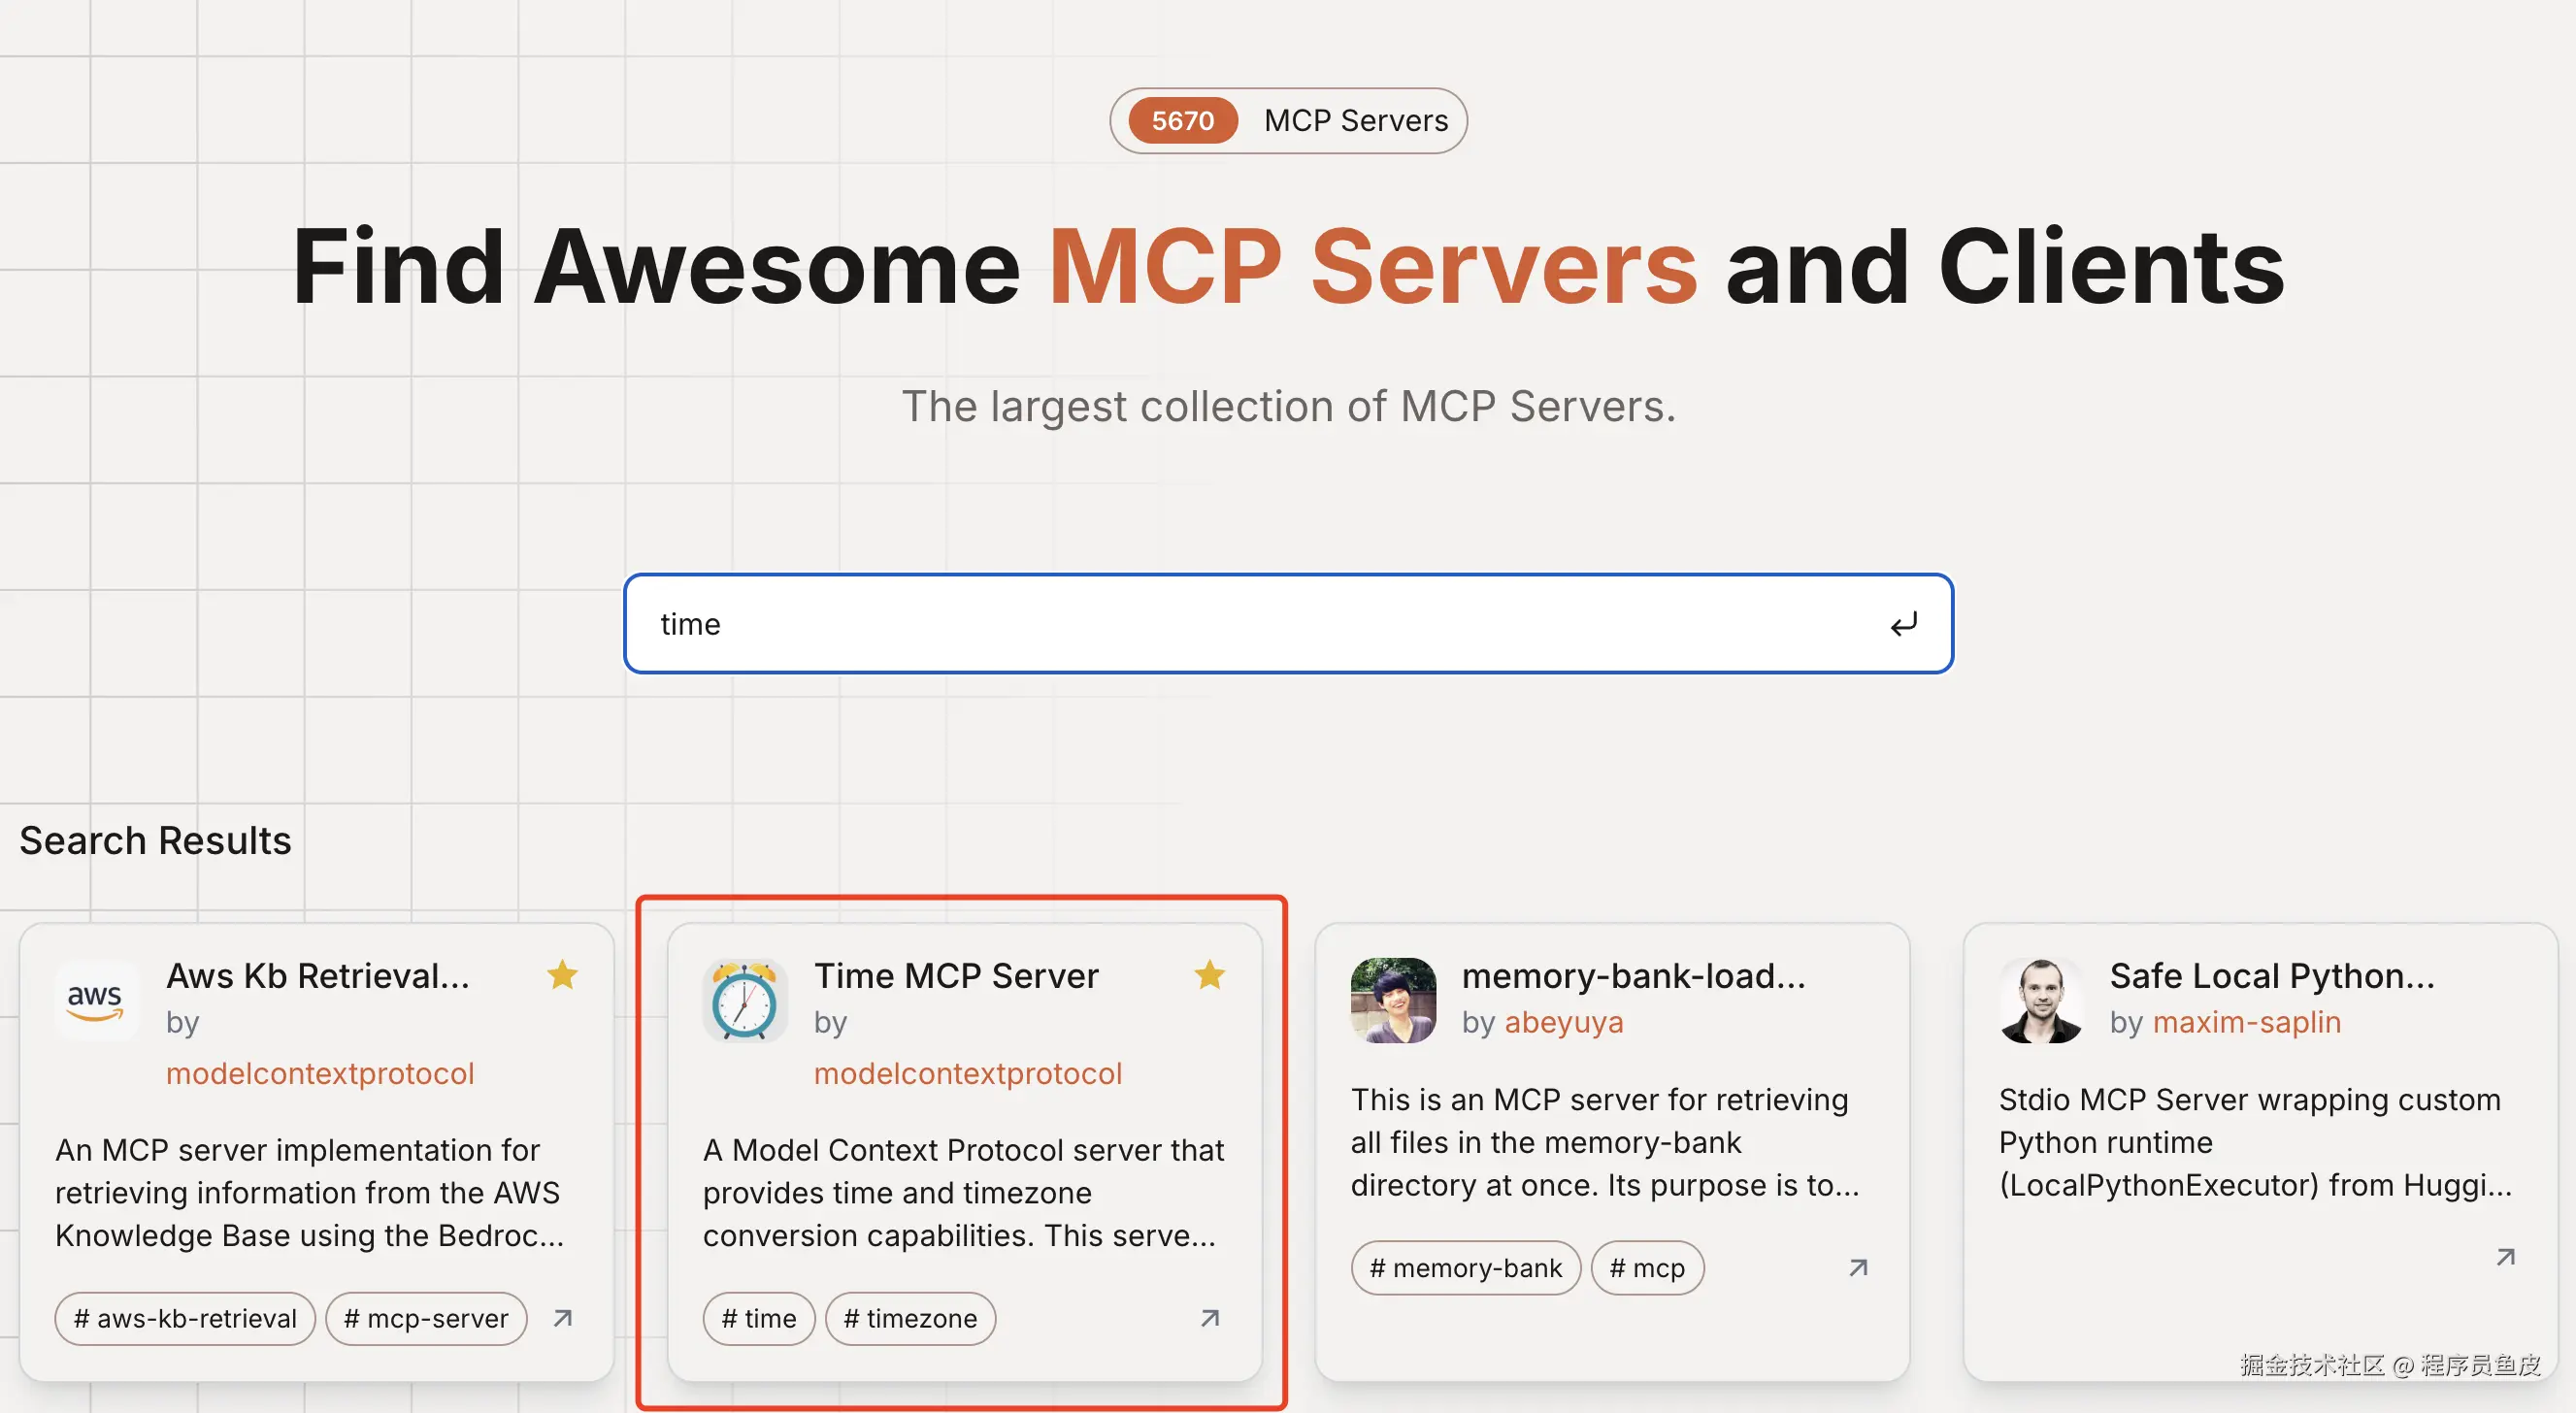Click the AWS logo icon

point(96,1001)
